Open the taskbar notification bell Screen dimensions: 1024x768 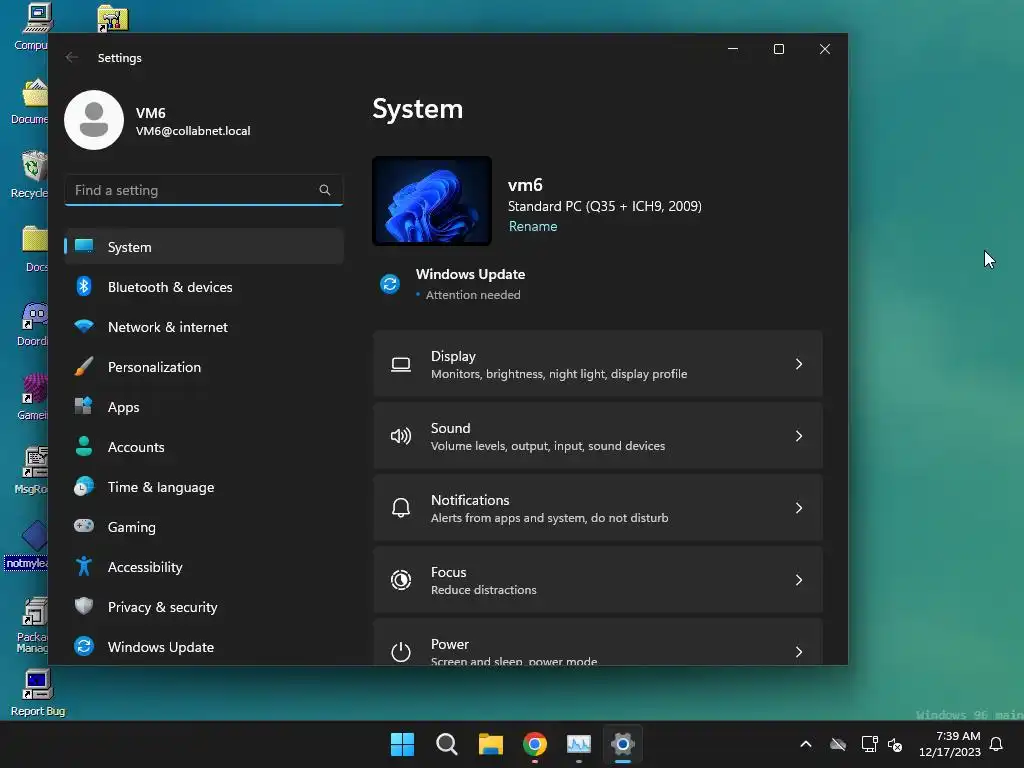pyautogui.click(x=997, y=744)
